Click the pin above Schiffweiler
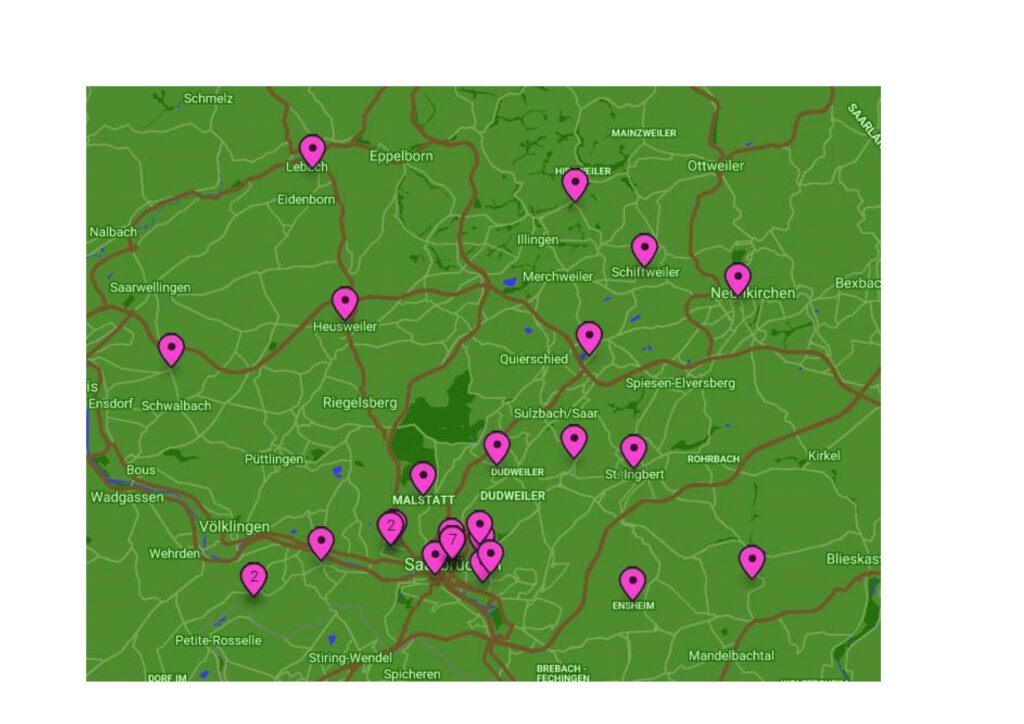Viewport: 1024px width, 724px height. click(x=645, y=251)
